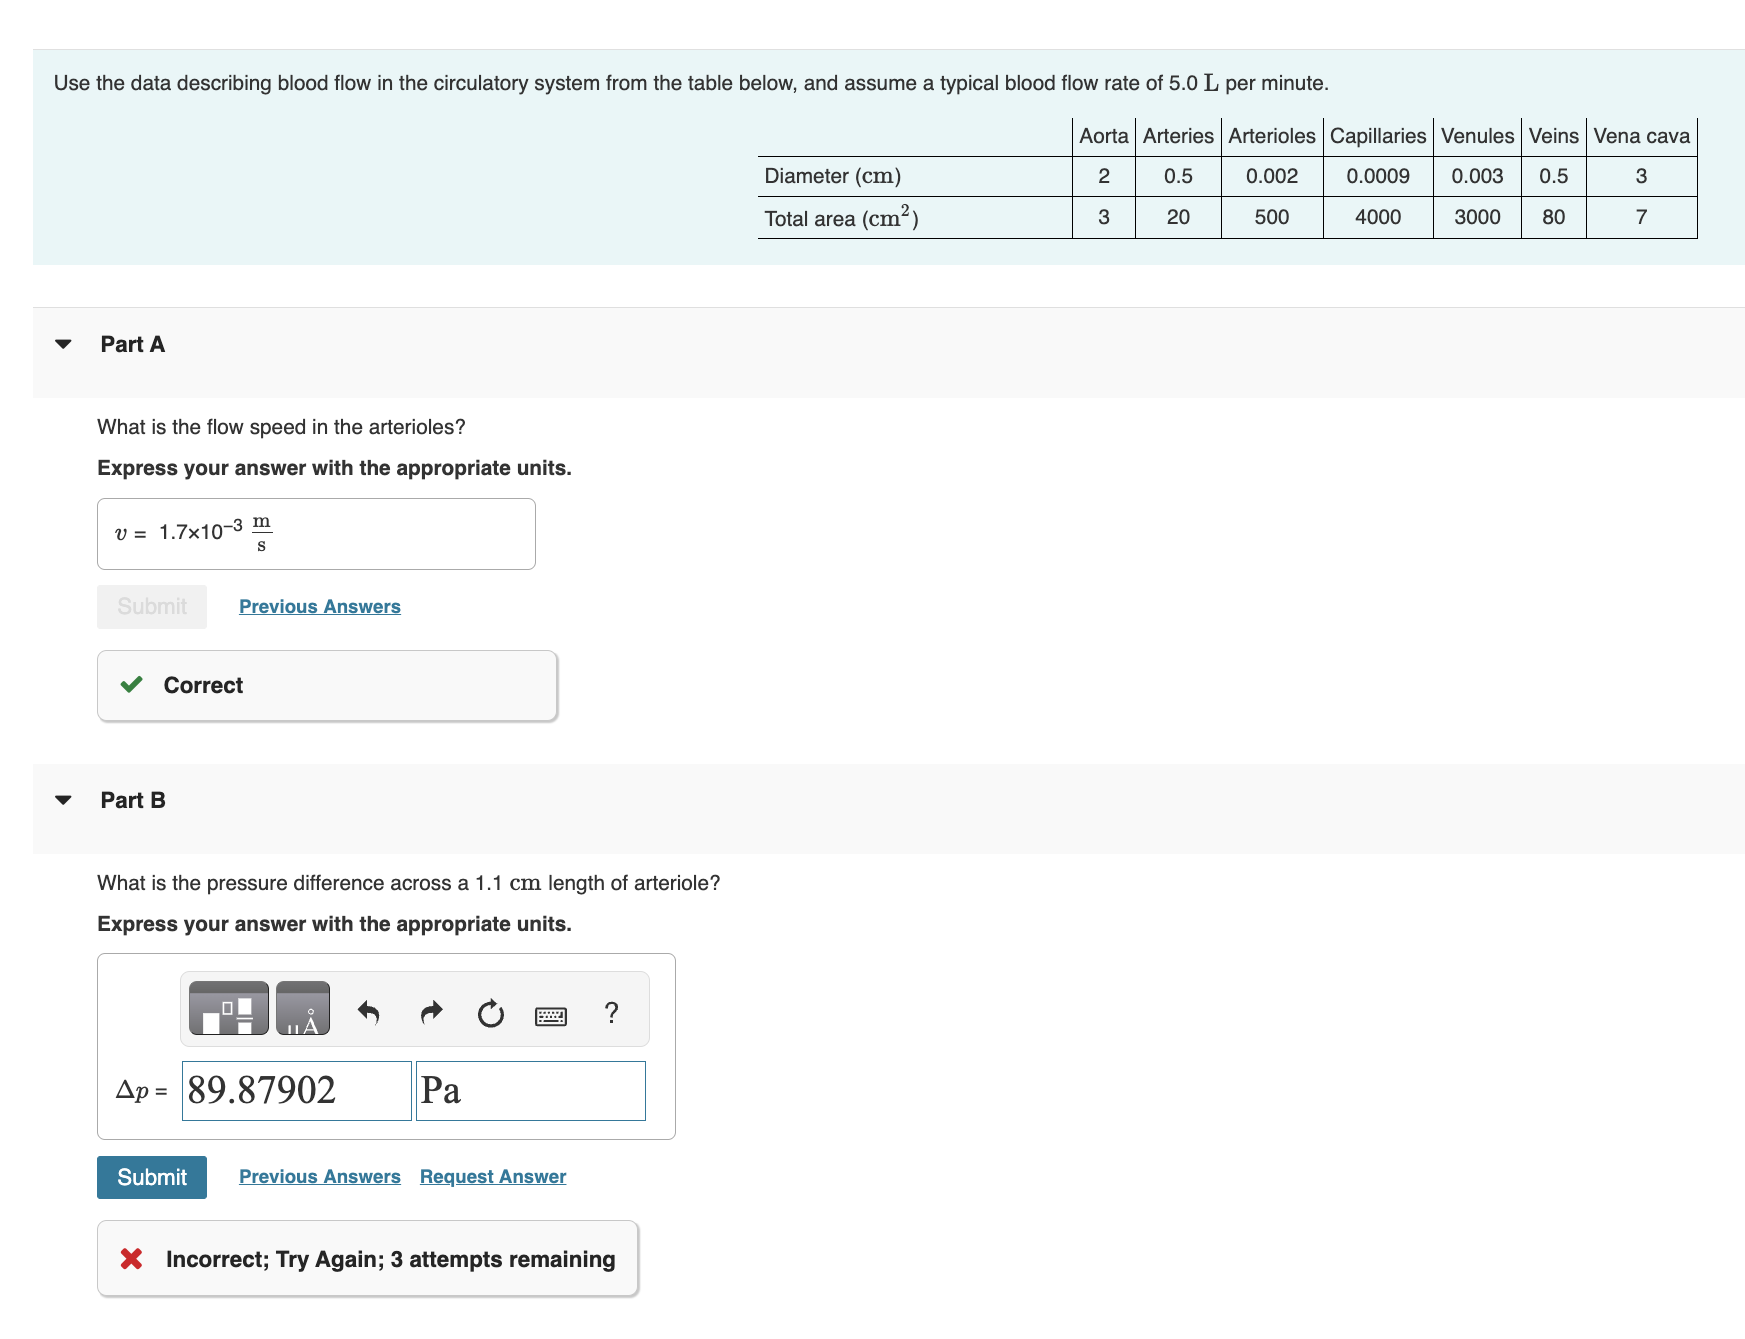Image resolution: width=1745 pixels, height=1339 pixels.
Task: Select the Part B heading
Action: (132, 799)
